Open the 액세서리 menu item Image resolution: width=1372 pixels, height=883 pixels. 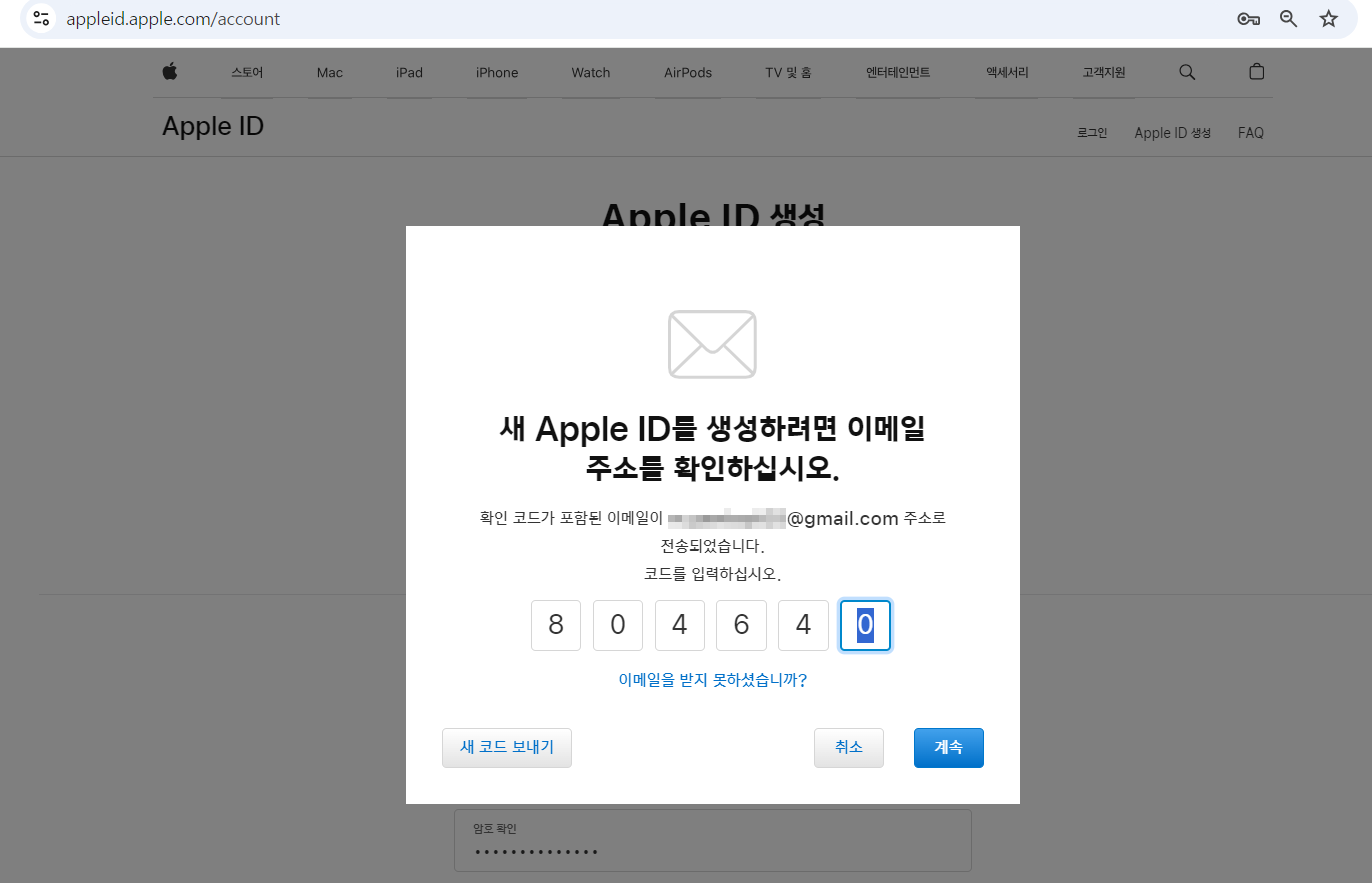coord(1007,72)
